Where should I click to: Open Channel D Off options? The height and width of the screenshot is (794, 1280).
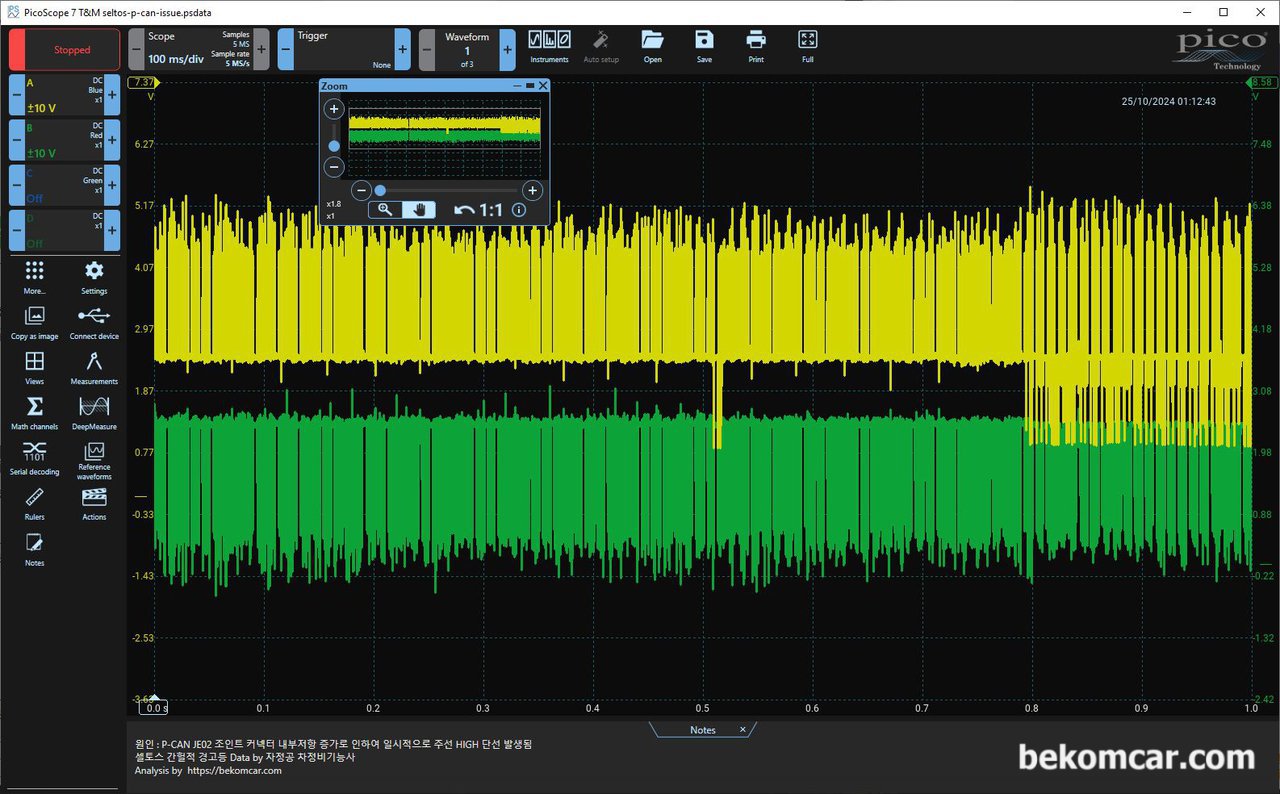pyautogui.click(x=64, y=231)
